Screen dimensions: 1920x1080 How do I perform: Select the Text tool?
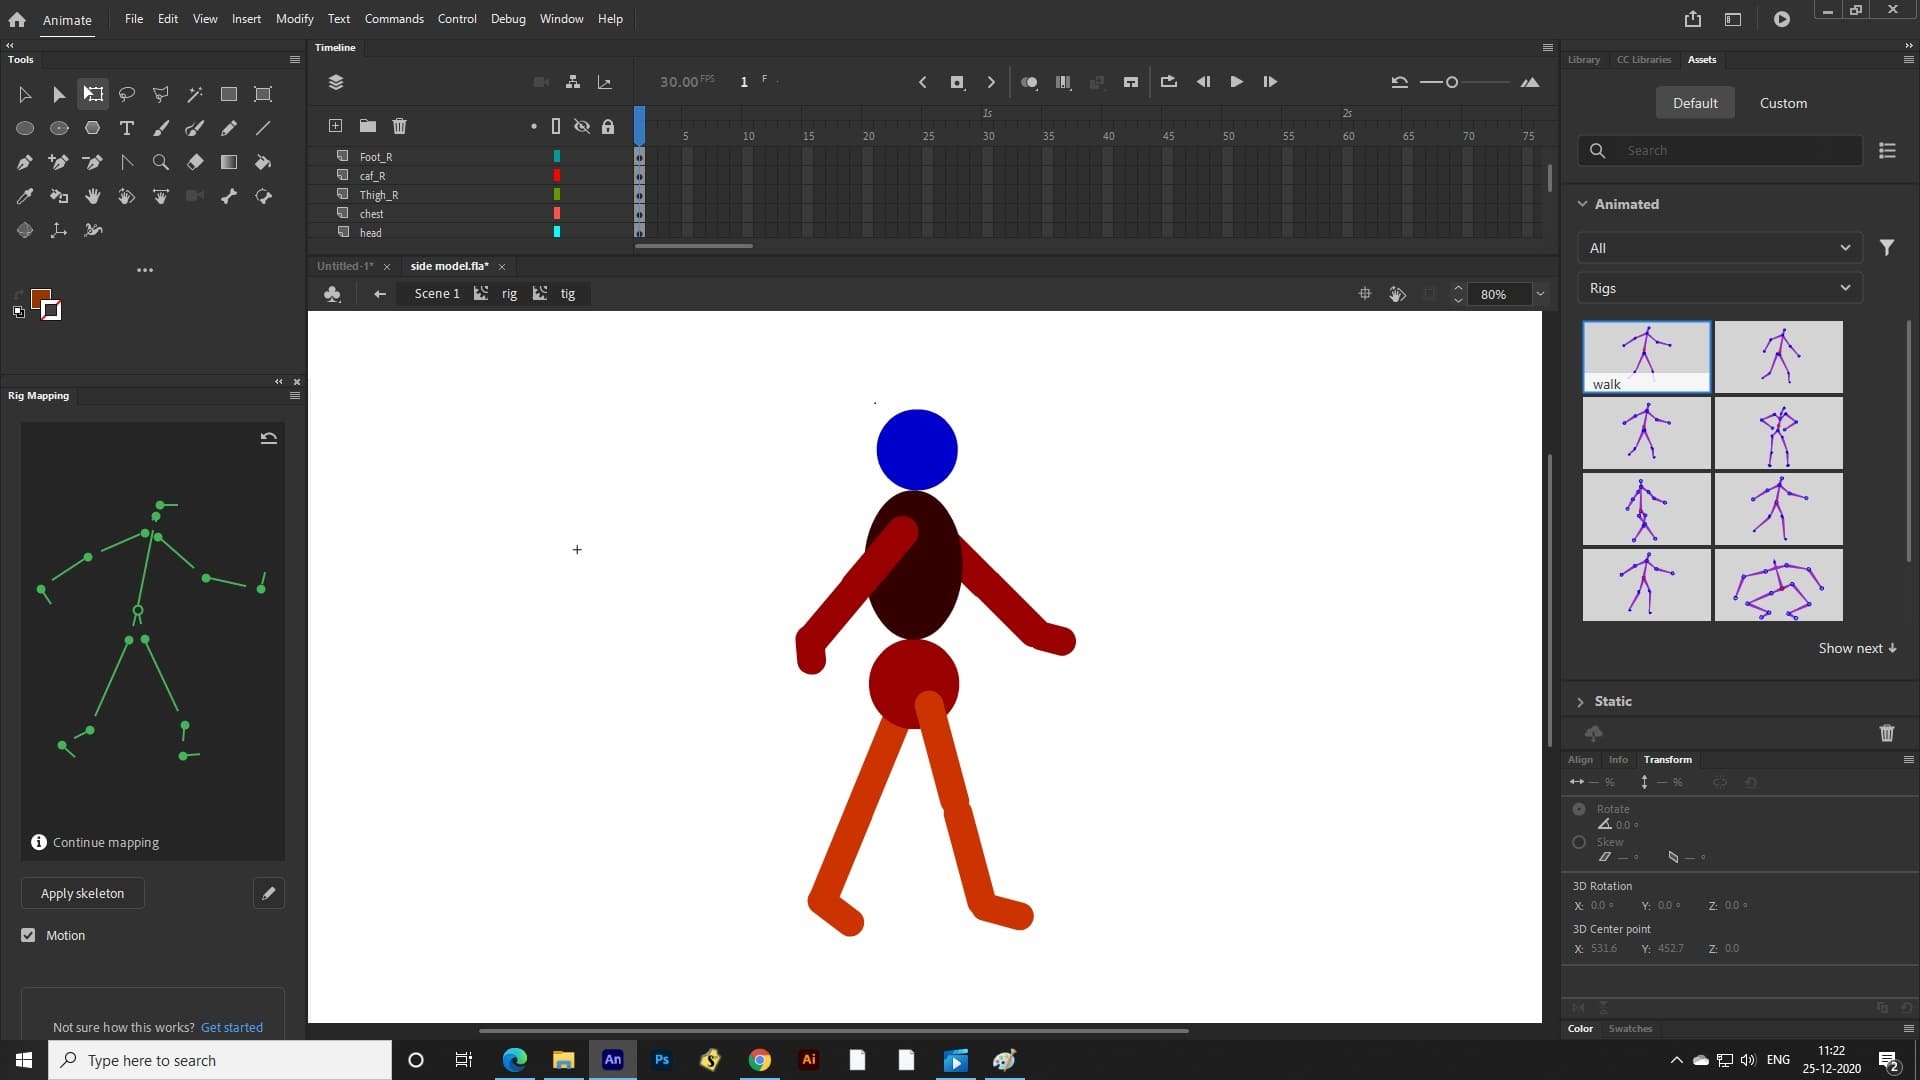(127, 128)
